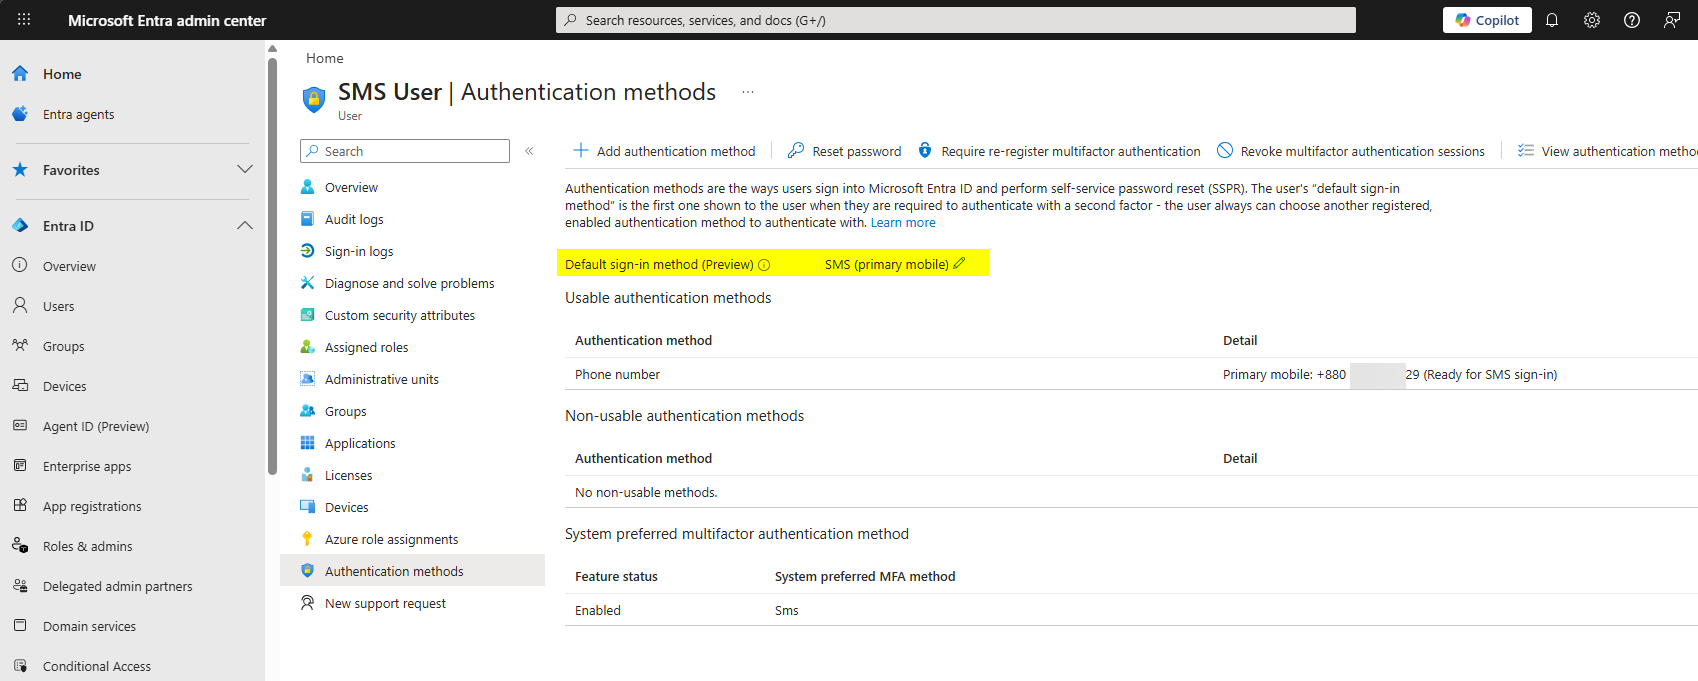Image resolution: width=1698 pixels, height=681 pixels.
Task: Open Sign-in logs for the user
Action: 359,251
